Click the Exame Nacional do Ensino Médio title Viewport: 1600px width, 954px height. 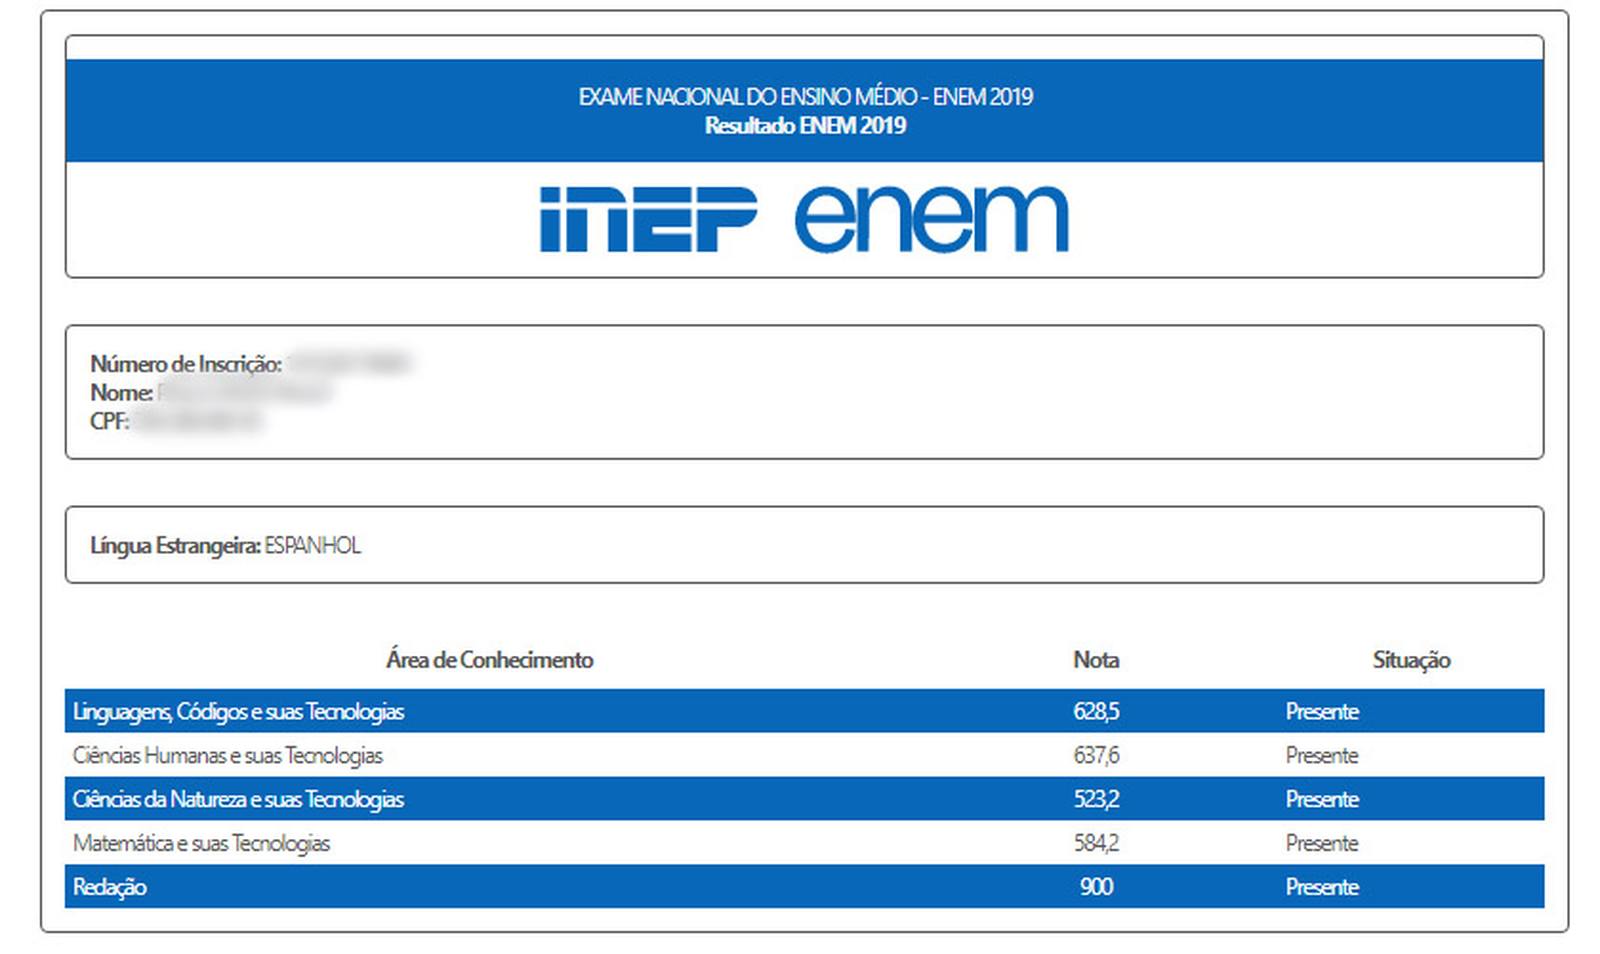(805, 97)
